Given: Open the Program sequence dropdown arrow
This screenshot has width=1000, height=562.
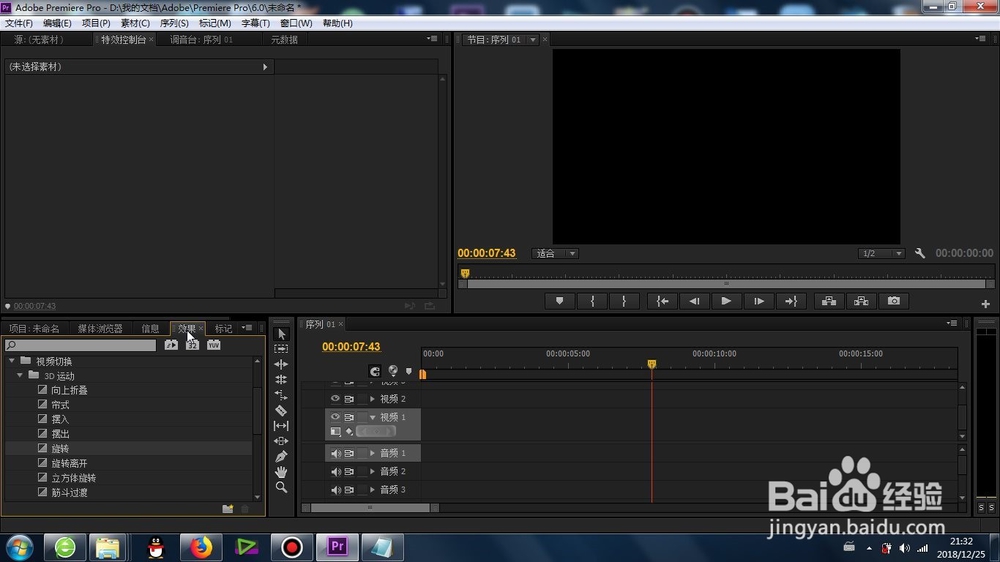Looking at the screenshot, I should click(533, 40).
